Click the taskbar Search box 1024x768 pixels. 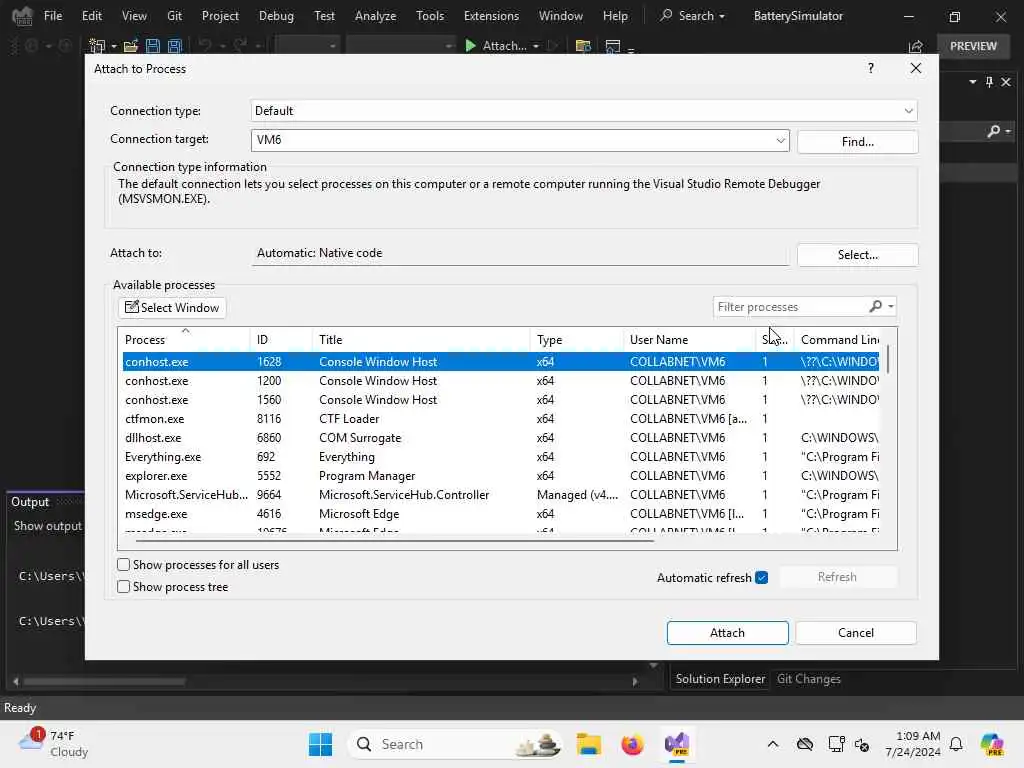[x=455, y=744]
